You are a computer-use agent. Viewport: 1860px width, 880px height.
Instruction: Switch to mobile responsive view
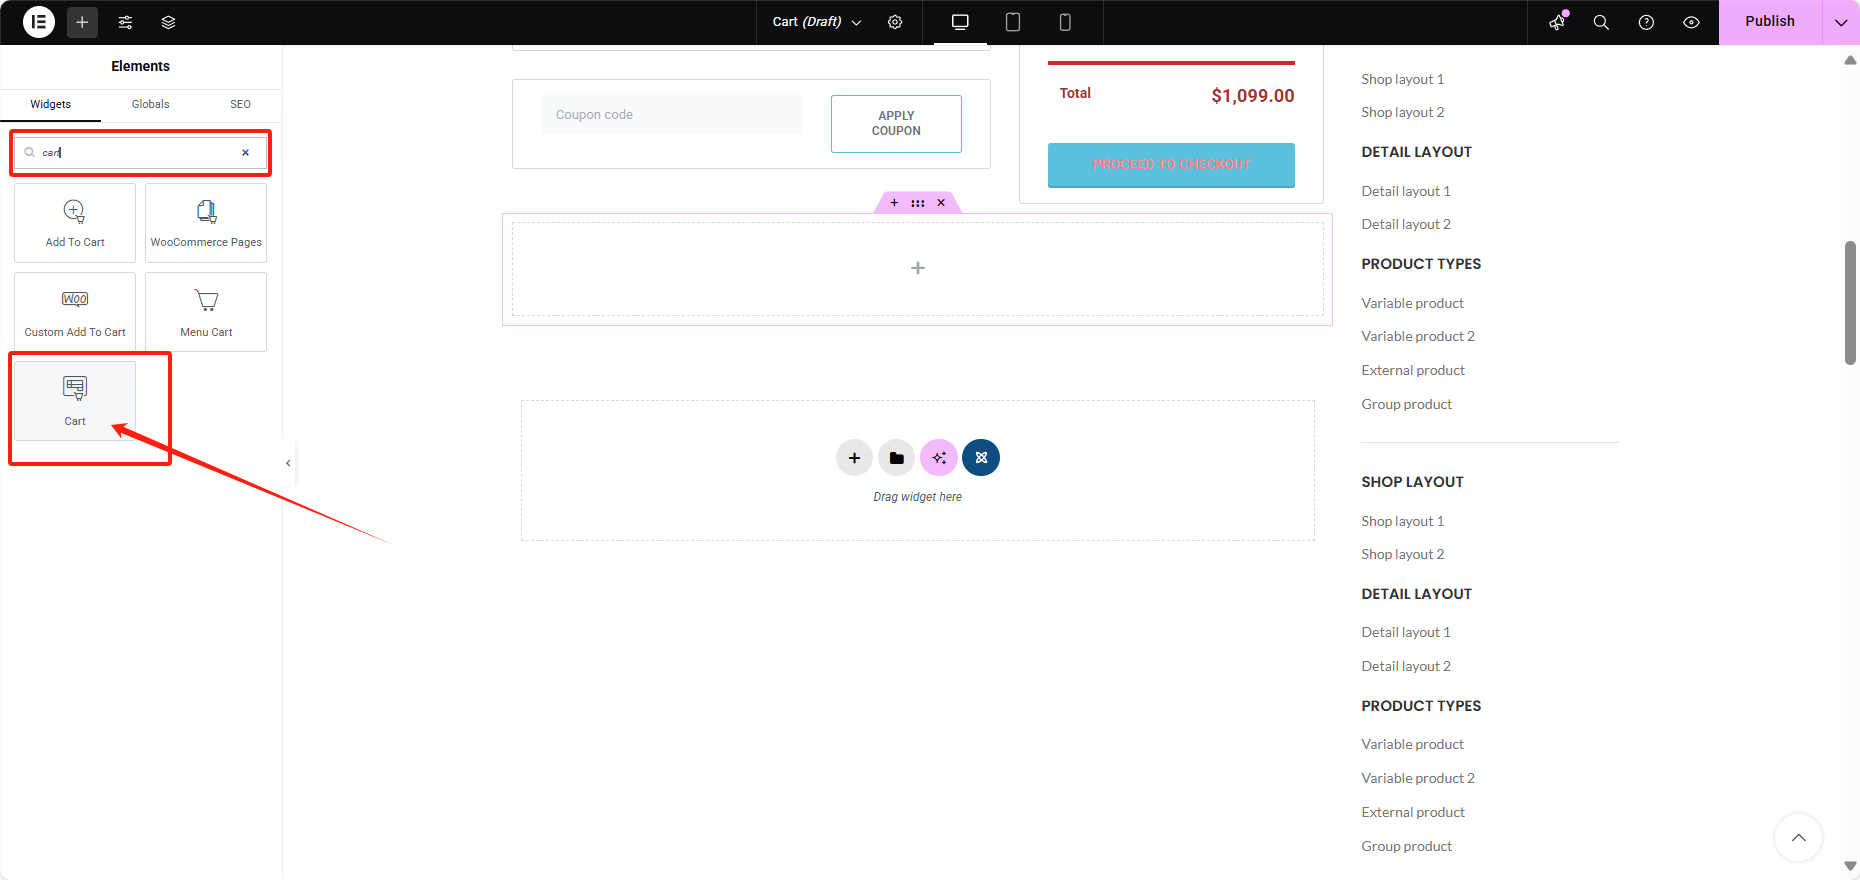[1065, 22]
